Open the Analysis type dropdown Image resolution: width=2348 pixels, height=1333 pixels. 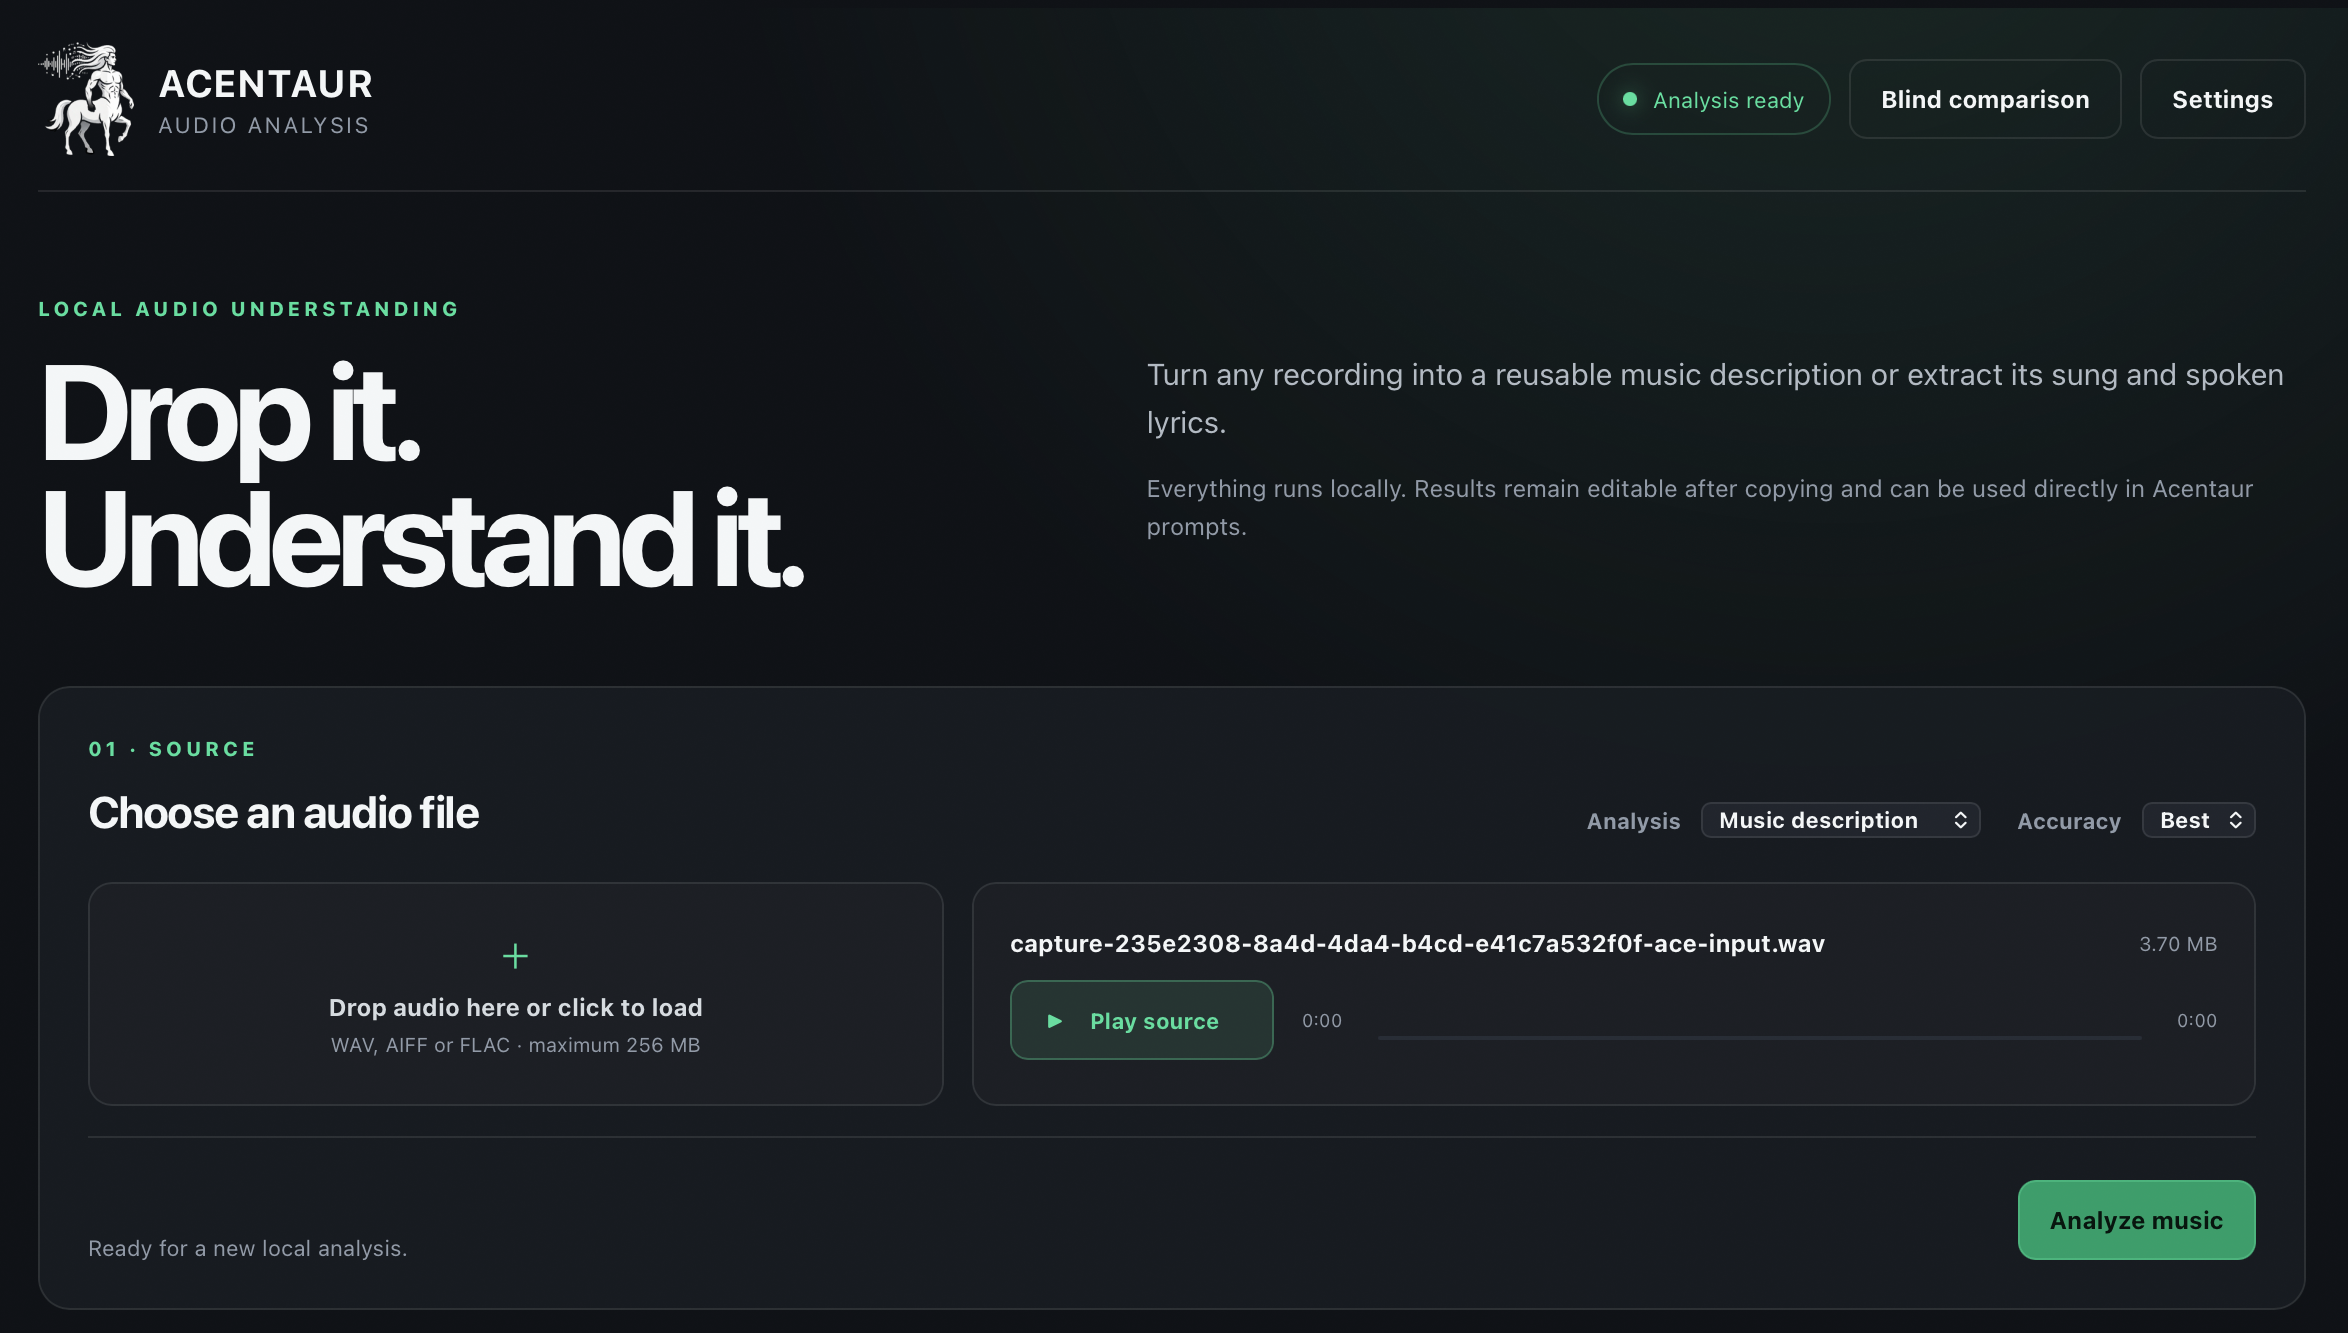[x=1840, y=820]
